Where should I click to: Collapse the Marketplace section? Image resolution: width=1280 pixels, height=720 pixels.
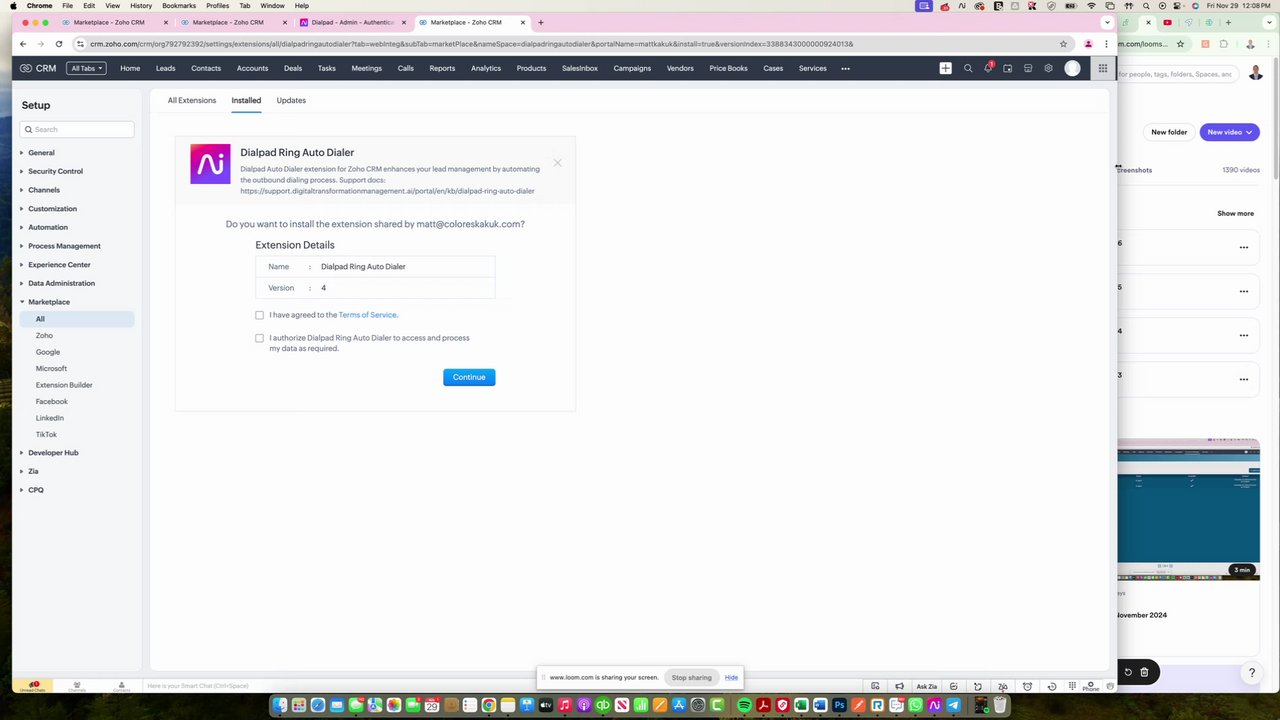click(x=49, y=302)
